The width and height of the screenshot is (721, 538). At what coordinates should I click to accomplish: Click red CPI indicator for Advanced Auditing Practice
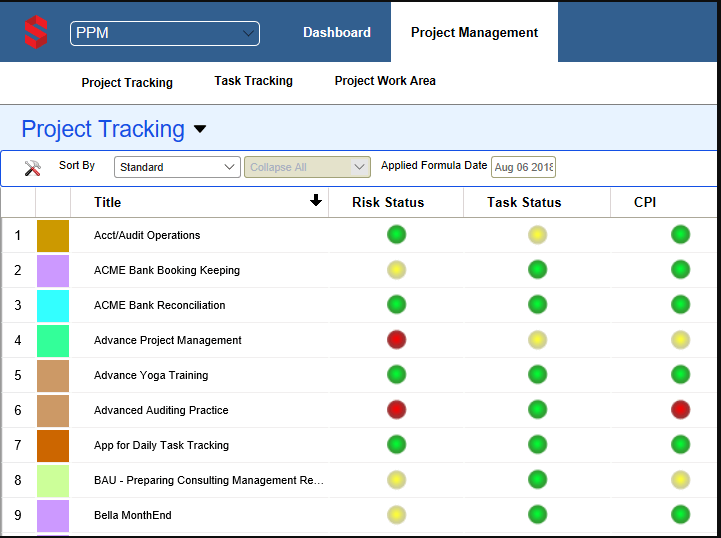[680, 410]
